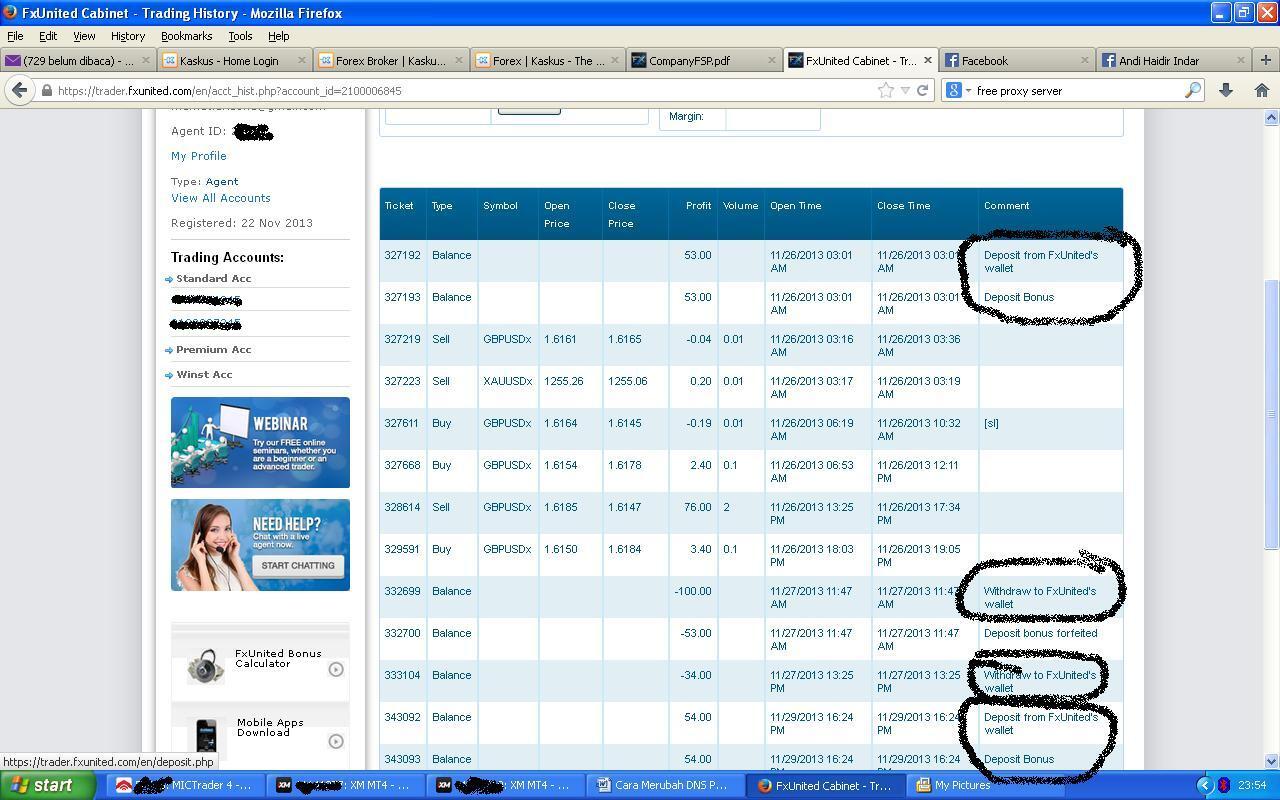This screenshot has height=800, width=1280.
Task: Reload the page with the refresh icon
Action: (923, 90)
